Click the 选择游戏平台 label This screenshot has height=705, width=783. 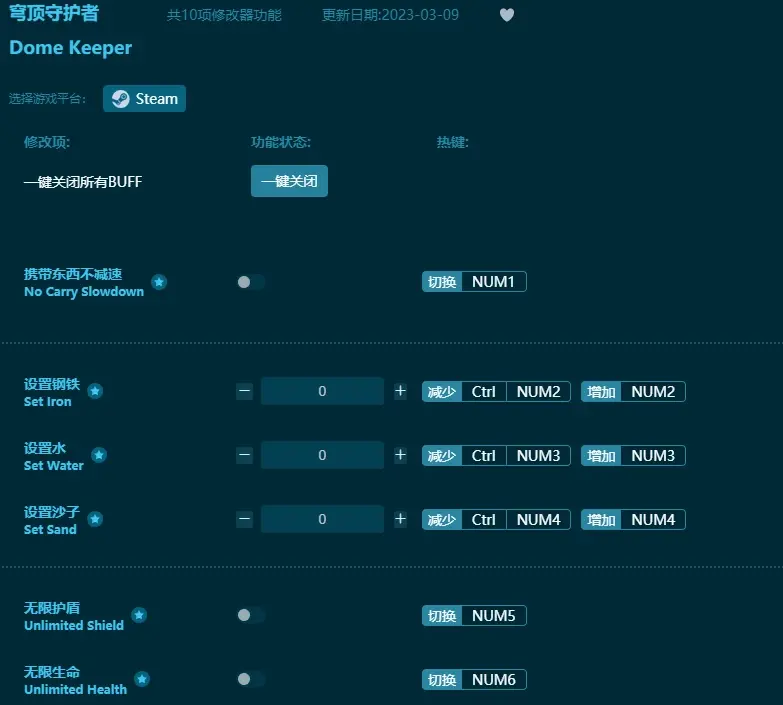tap(47, 99)
